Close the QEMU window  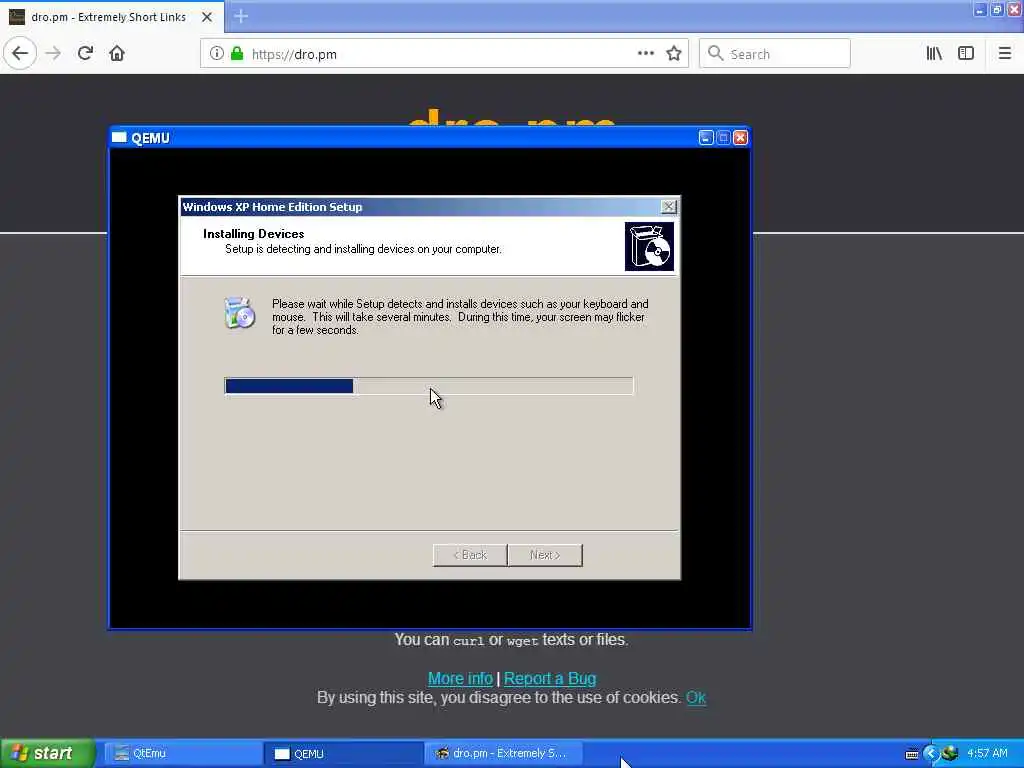click(741, 138)
